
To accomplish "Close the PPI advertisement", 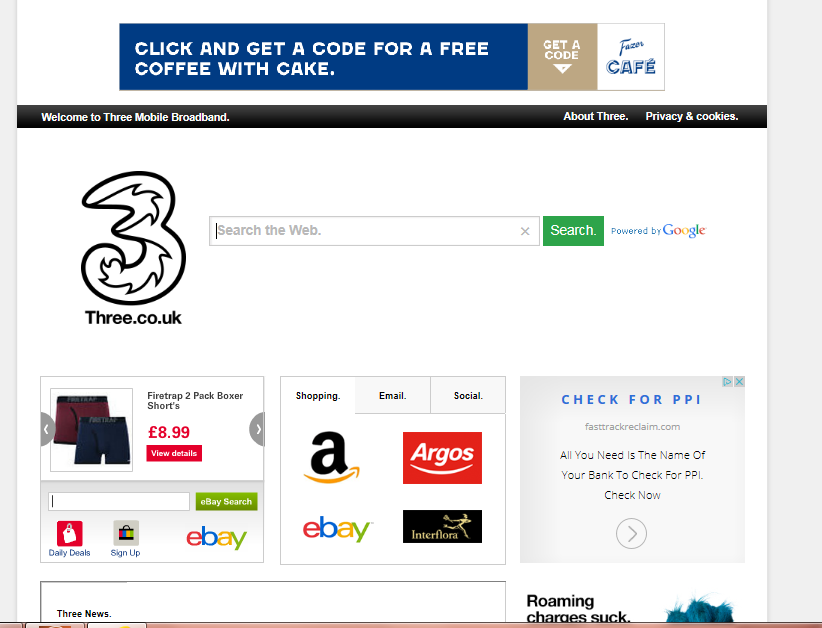I will click(739, 382).
